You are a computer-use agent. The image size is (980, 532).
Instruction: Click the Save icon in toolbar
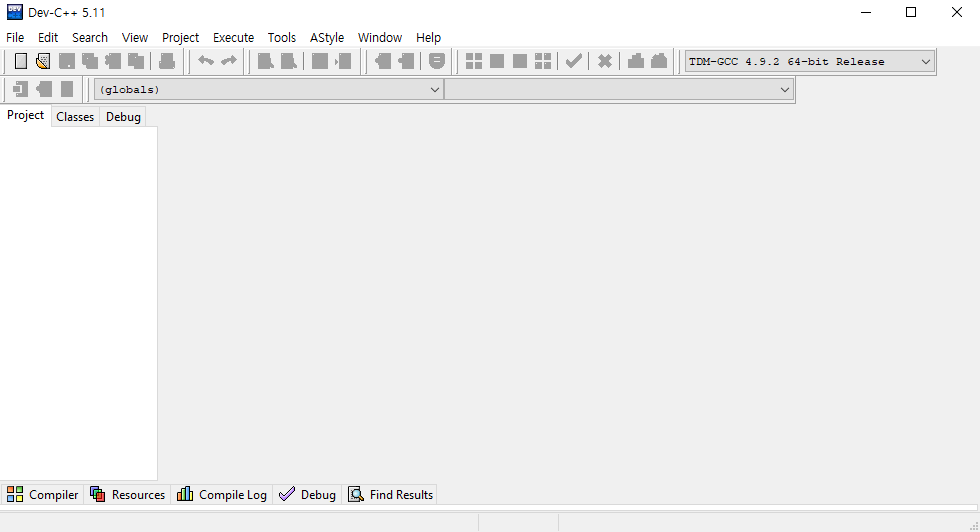67,61
